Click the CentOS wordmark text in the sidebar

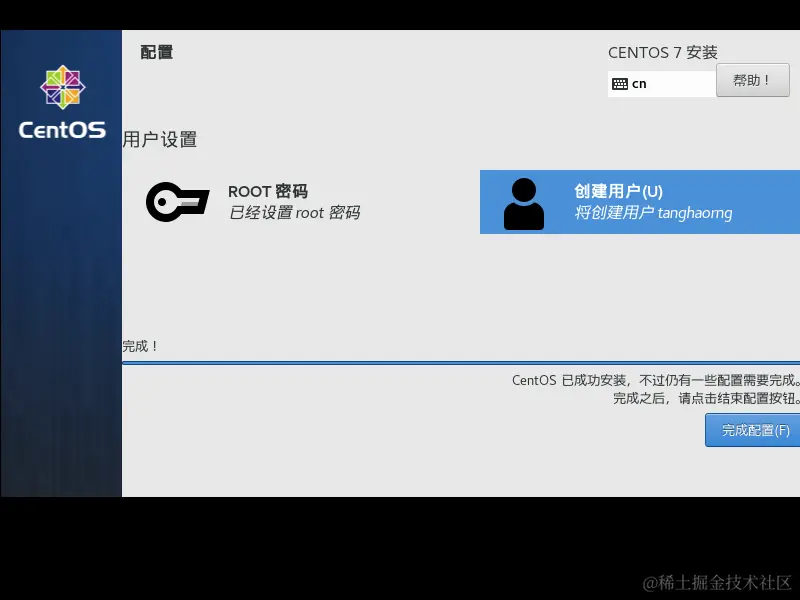[x=62, y=130]
